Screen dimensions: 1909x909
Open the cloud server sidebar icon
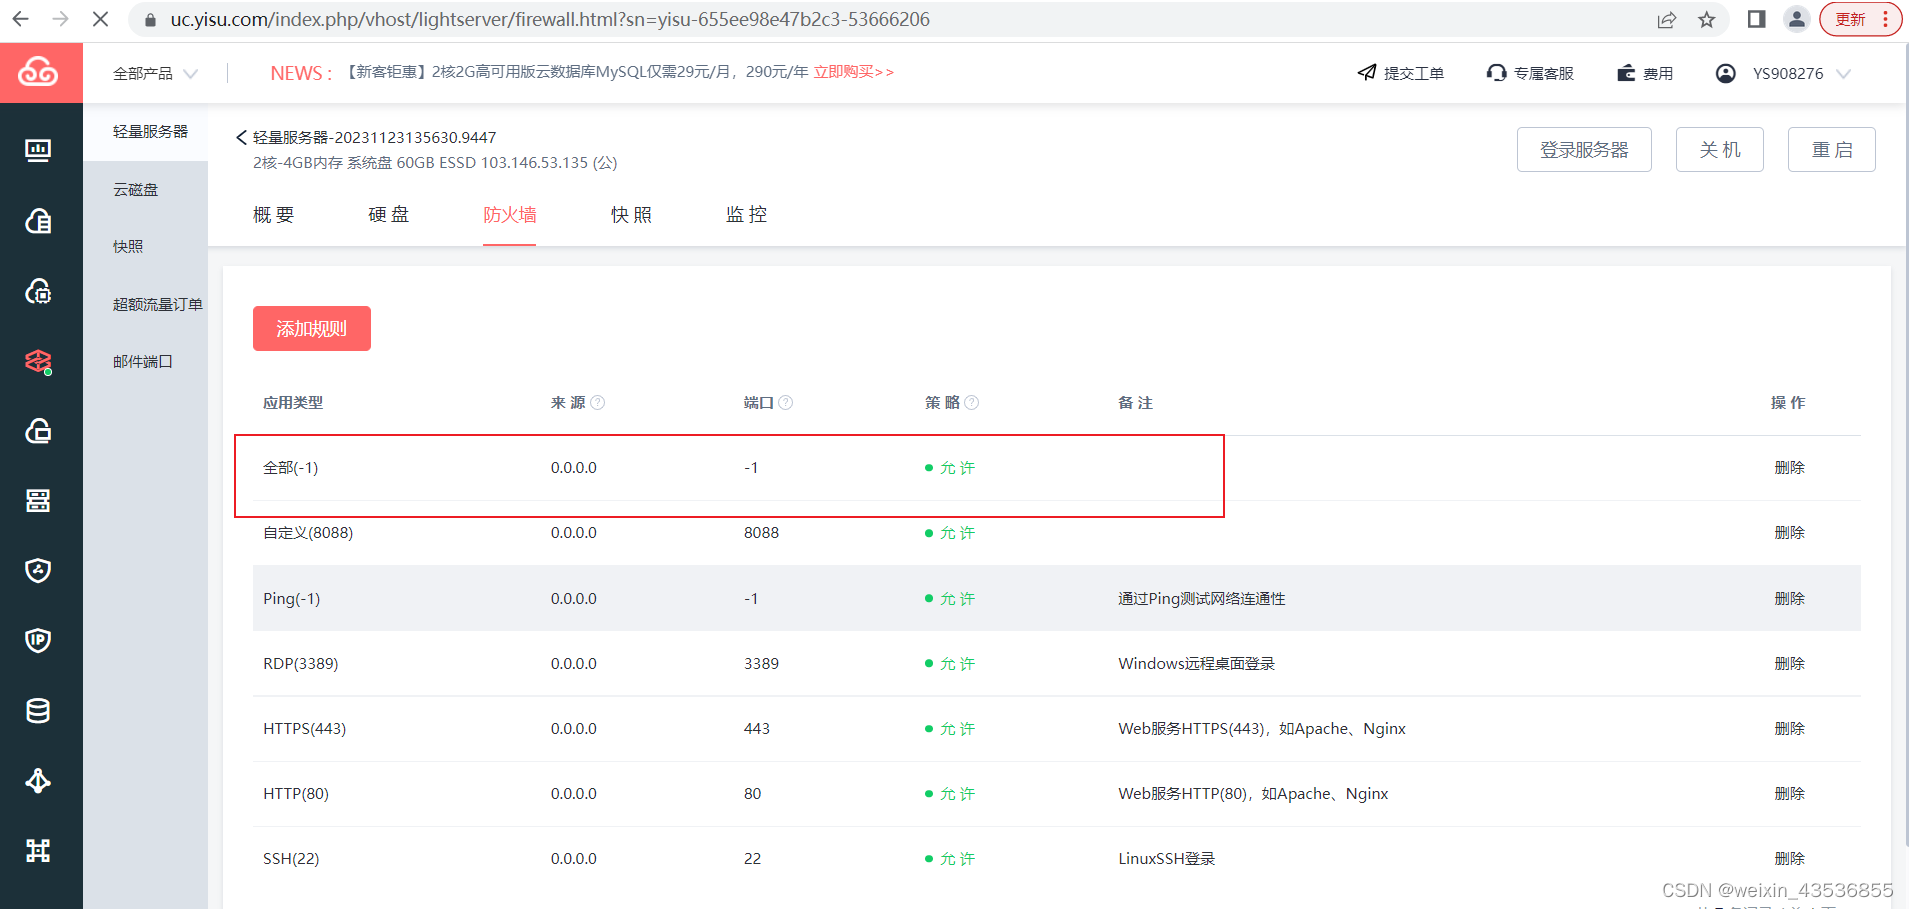(38, 221)
